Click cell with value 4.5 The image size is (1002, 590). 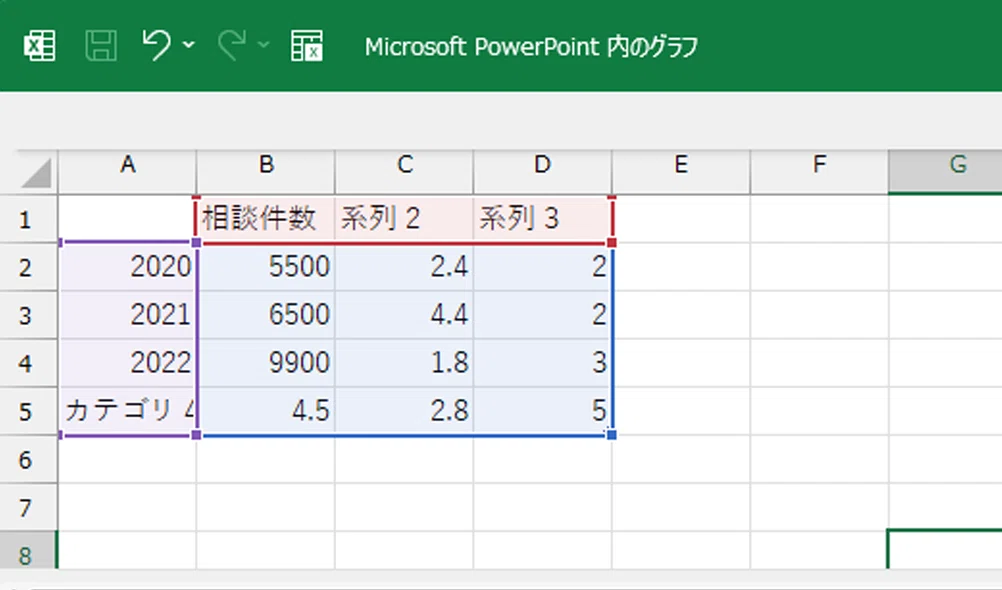tap(266, 411)
